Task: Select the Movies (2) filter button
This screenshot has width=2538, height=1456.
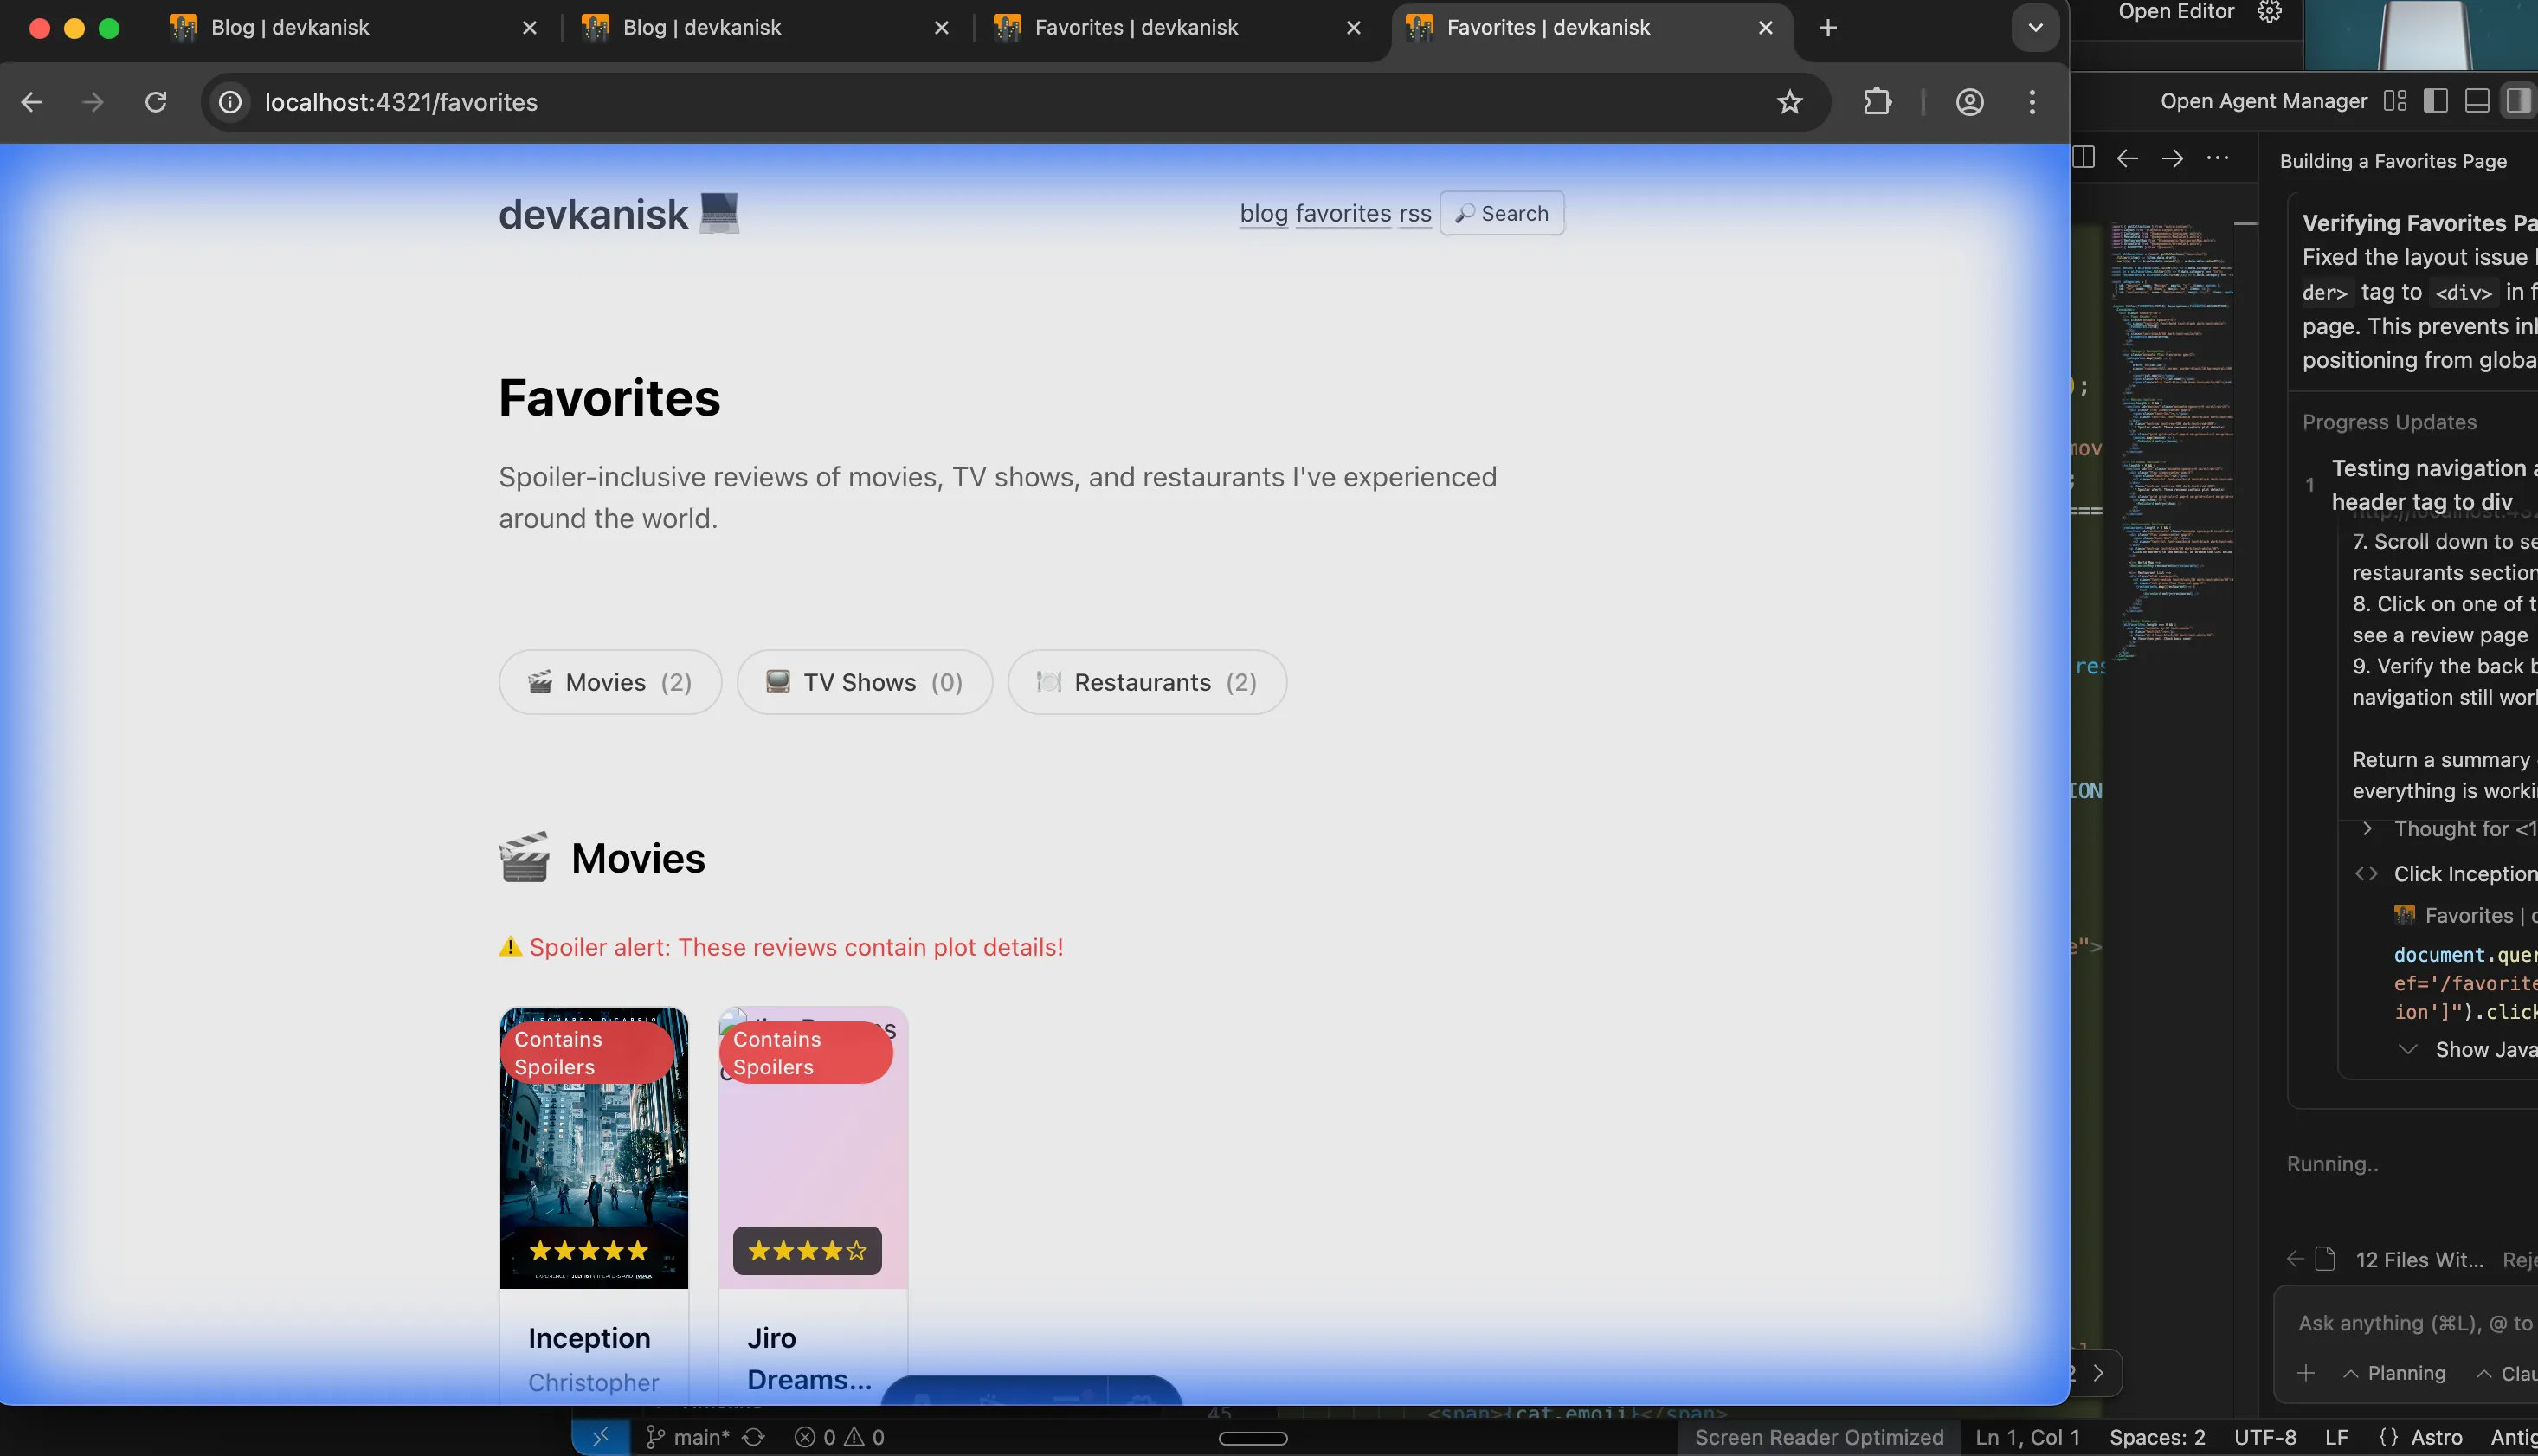Action: pyautogui.click(x=609, y=681)
